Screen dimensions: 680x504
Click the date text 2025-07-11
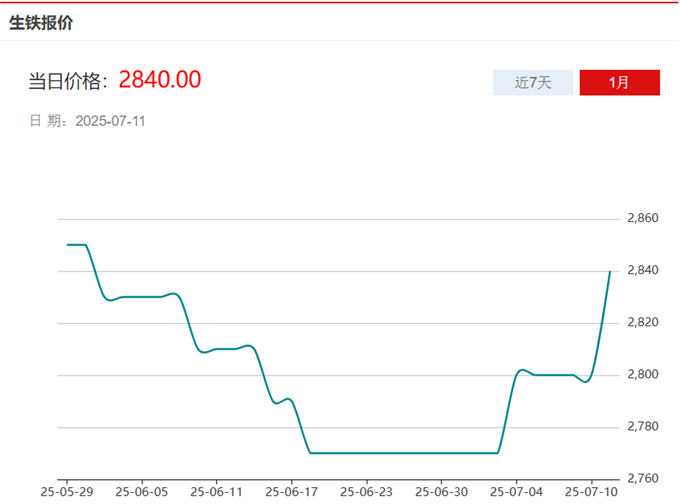111,121
